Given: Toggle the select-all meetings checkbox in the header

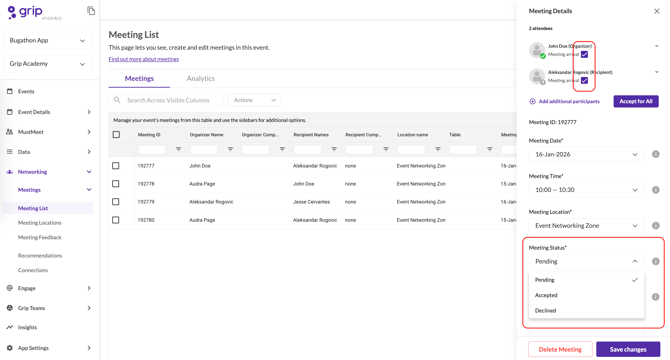Looking at the screenshot, I should [x=116, y=135].
